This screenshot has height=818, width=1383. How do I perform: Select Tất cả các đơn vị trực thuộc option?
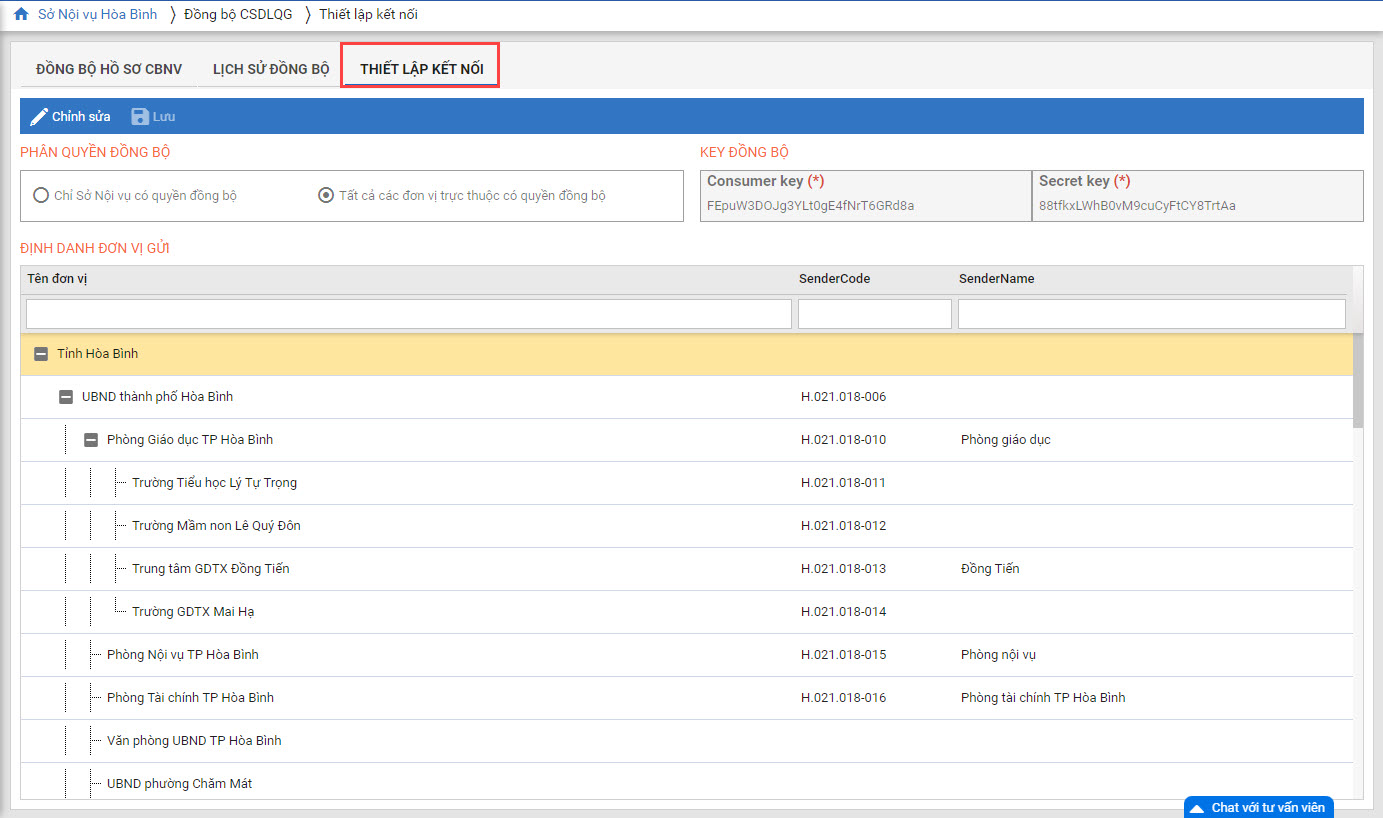point(326,196)
